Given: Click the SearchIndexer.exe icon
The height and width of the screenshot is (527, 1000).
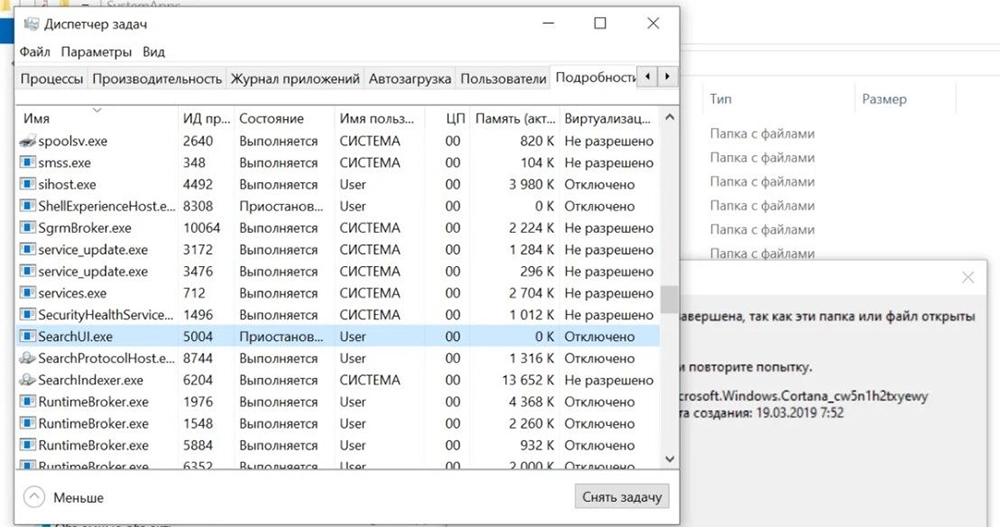Looking at the screenshot, I should tap(28, 380).
